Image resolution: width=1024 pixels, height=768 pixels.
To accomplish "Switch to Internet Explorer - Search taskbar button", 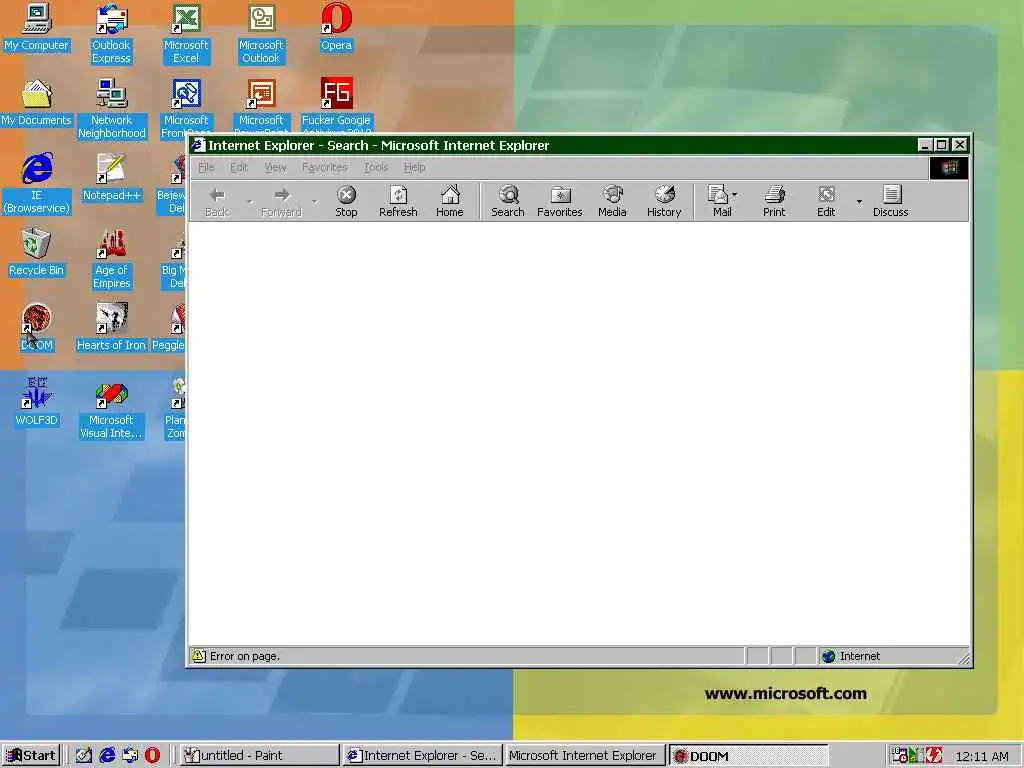I will 423,755.
